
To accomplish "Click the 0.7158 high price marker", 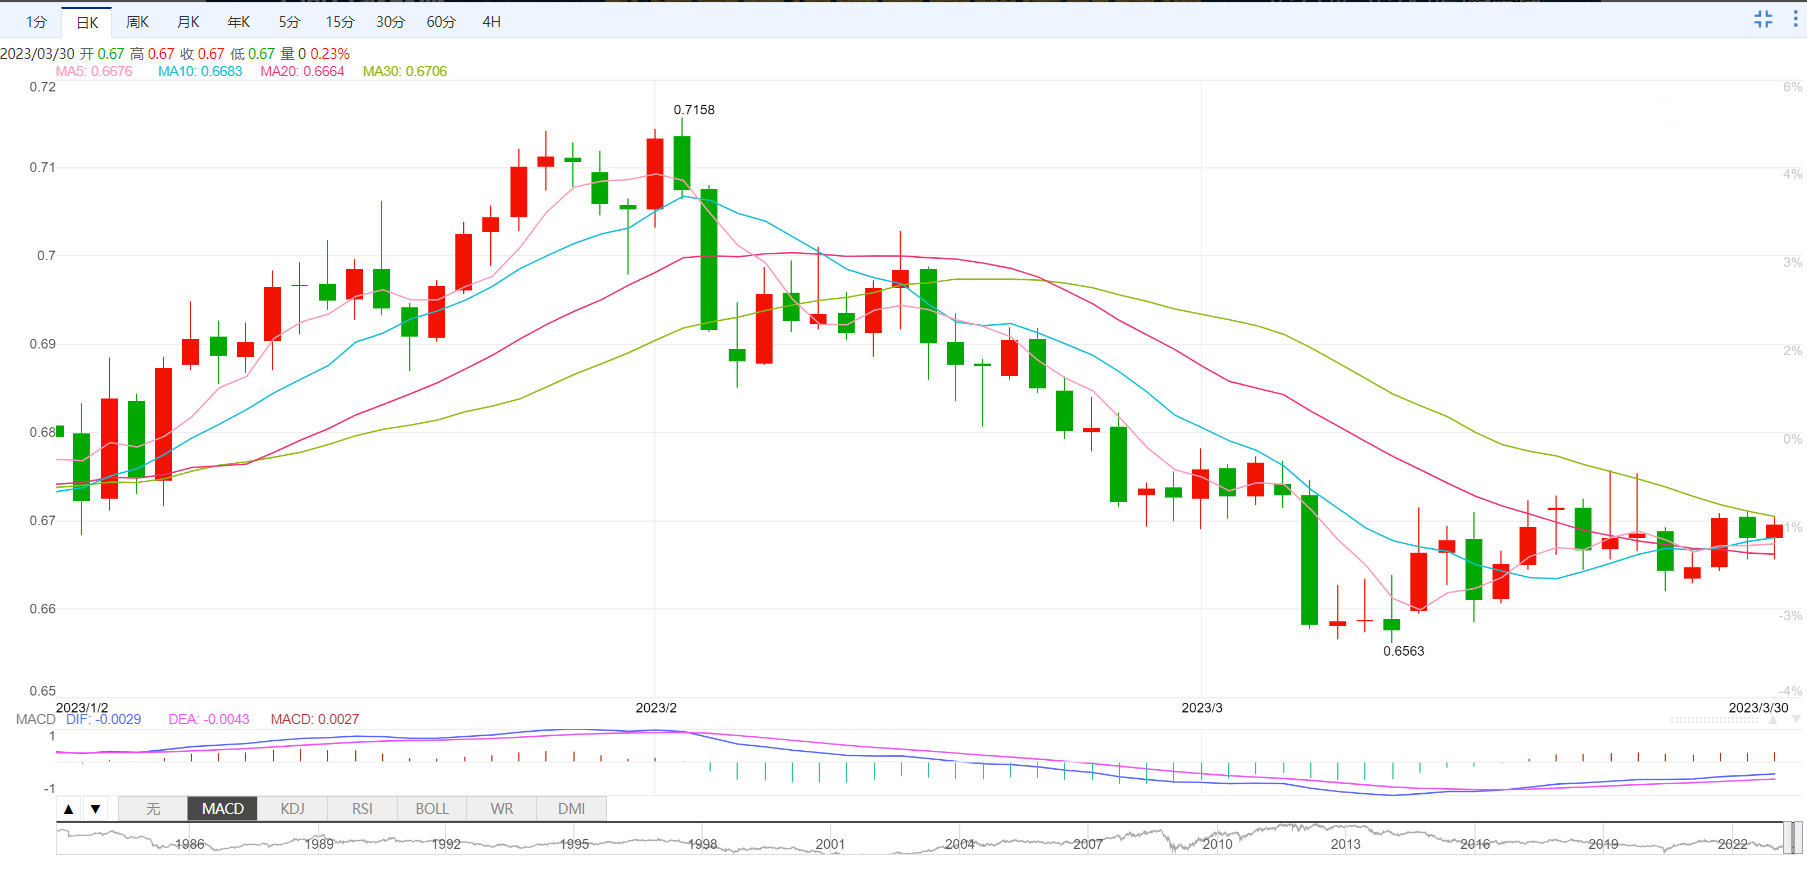I will tap(694, 109).
